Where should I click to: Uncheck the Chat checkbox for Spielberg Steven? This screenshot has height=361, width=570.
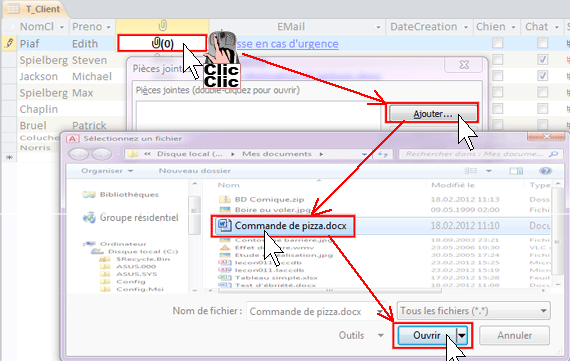(x=542, y=59)
